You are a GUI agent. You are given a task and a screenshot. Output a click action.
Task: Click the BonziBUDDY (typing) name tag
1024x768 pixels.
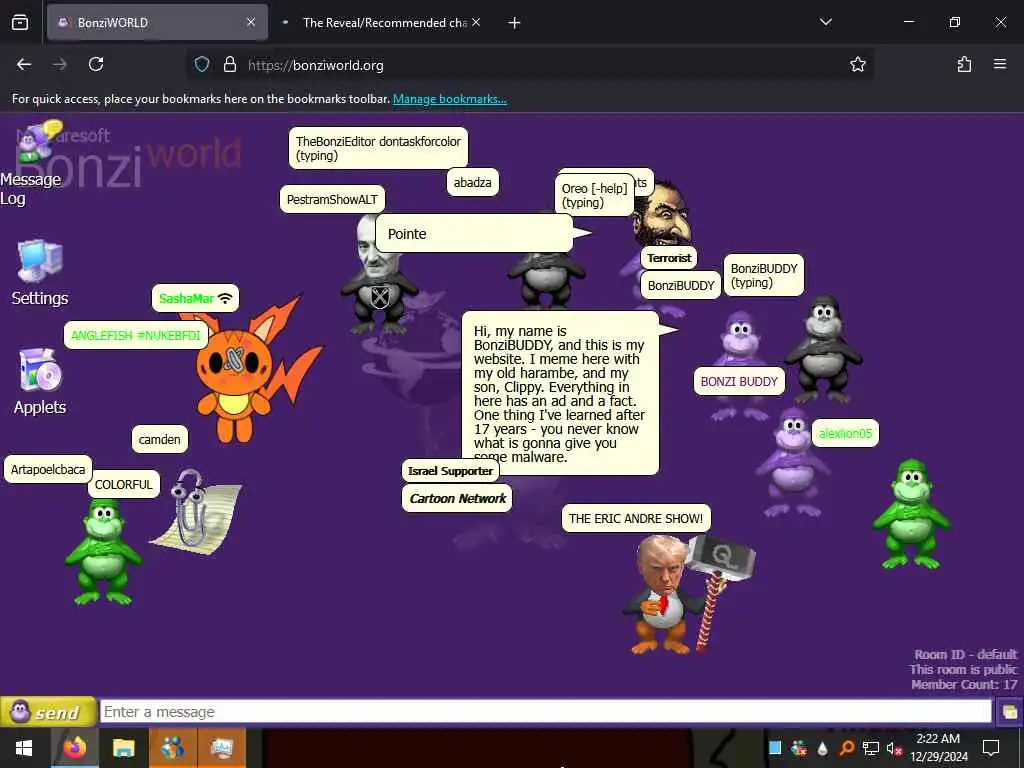click(763, 275)
